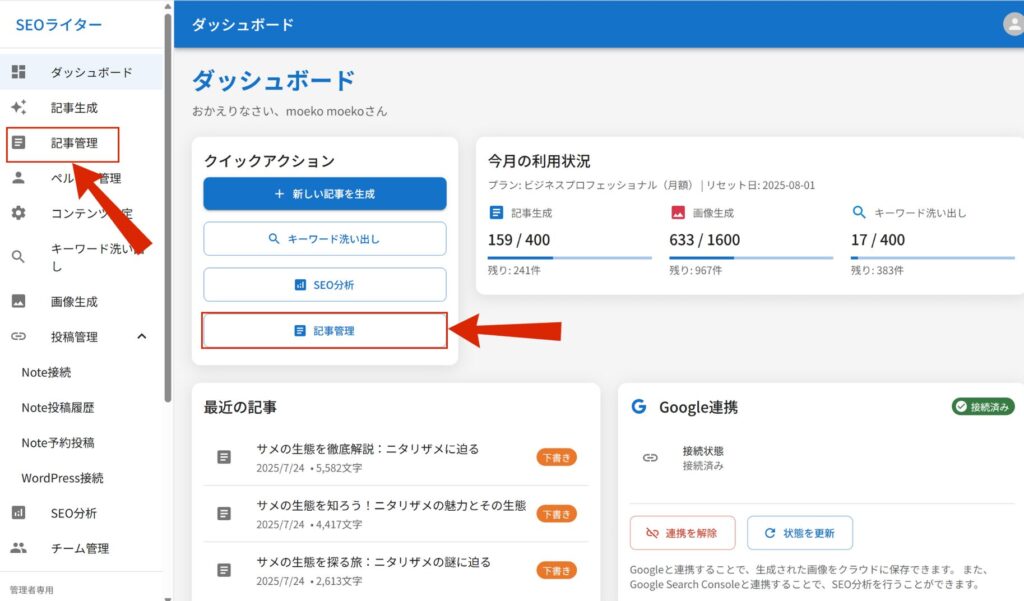Open 記事管理 in the sidebar
This screenshot has height=601, width=1024.
[x=74, y=143]
